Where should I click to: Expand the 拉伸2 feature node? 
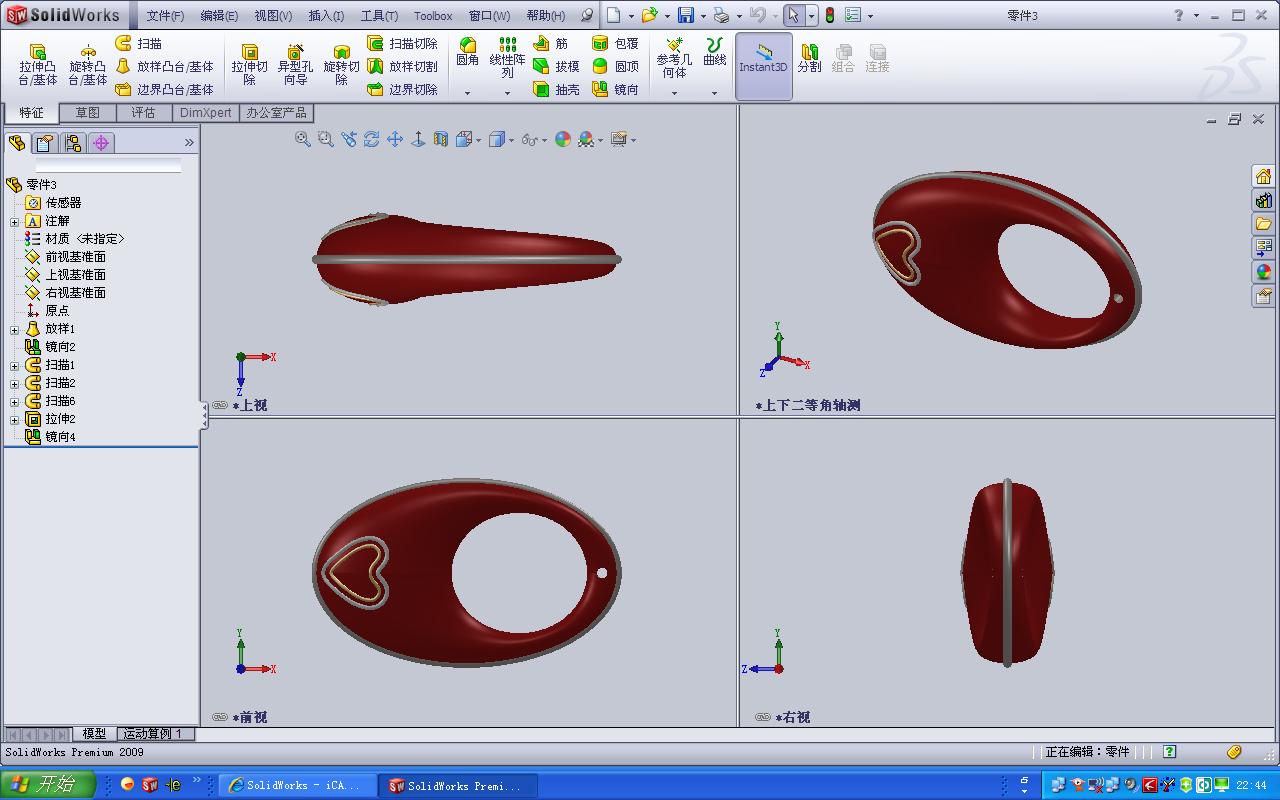[14, 419]
